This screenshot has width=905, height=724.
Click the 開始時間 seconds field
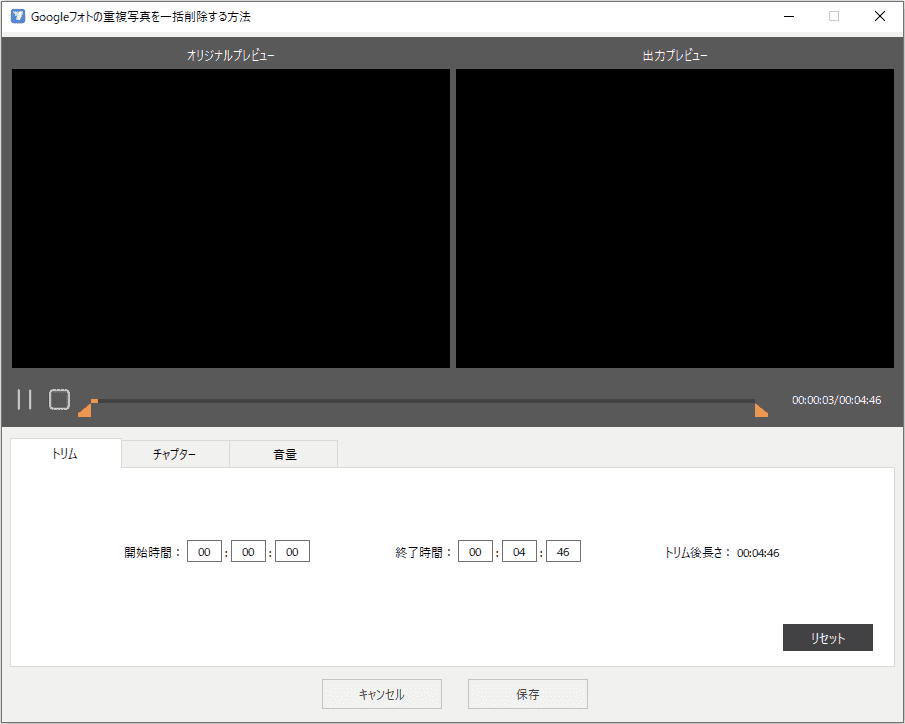[292, 552]
